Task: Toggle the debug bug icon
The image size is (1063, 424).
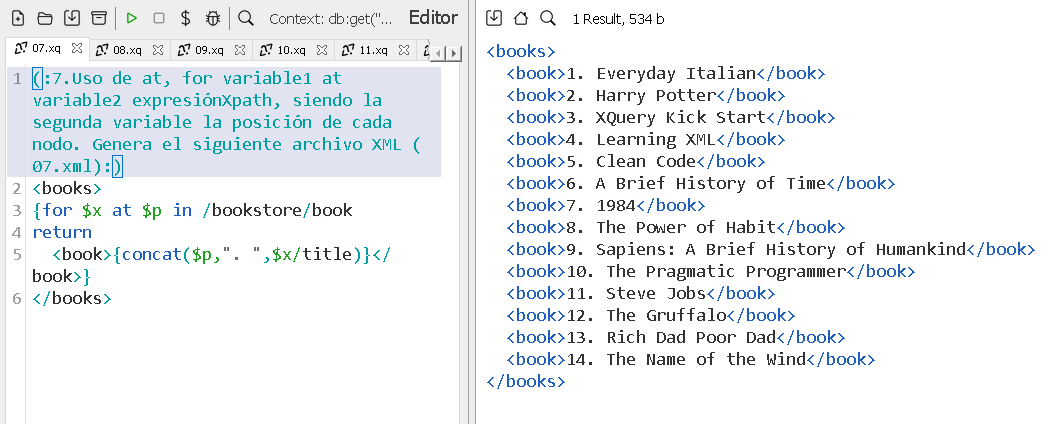Action: (x=212, y=18)
